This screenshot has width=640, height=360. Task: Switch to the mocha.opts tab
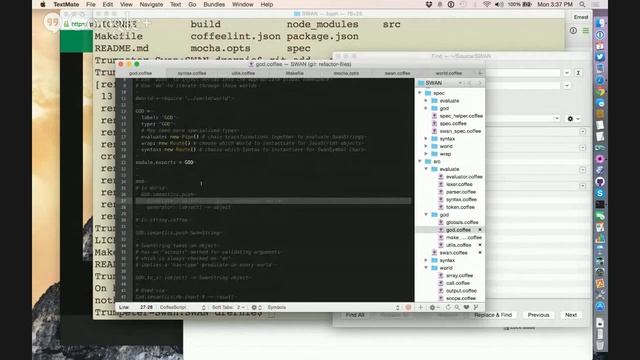(346, 73)
